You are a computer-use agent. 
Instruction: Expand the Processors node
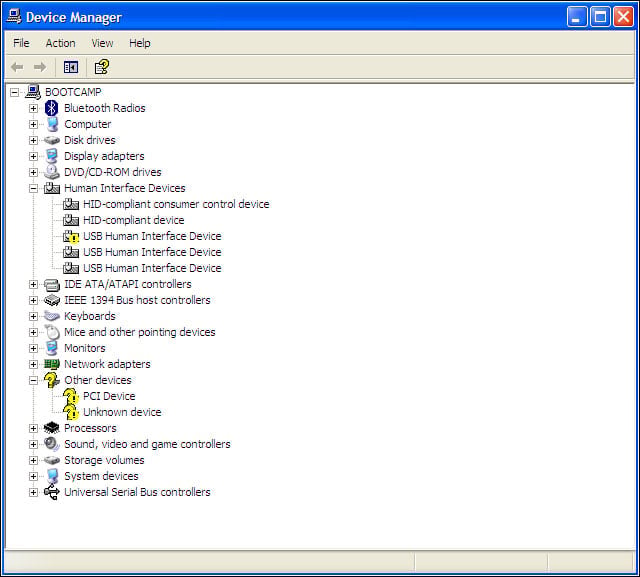coord(33,428)
